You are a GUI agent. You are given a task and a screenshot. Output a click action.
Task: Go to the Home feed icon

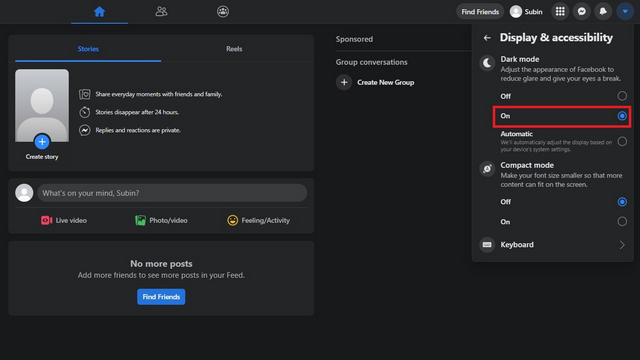click(99, 11)
